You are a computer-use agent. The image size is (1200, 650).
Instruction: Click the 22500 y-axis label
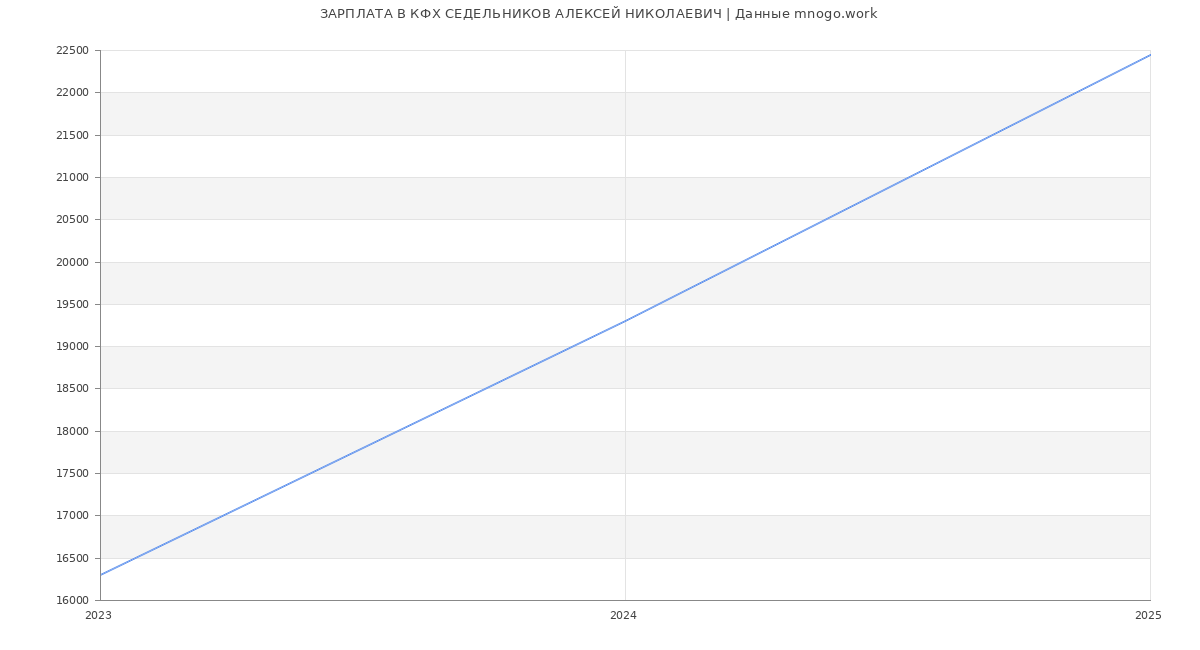(72, 51)
